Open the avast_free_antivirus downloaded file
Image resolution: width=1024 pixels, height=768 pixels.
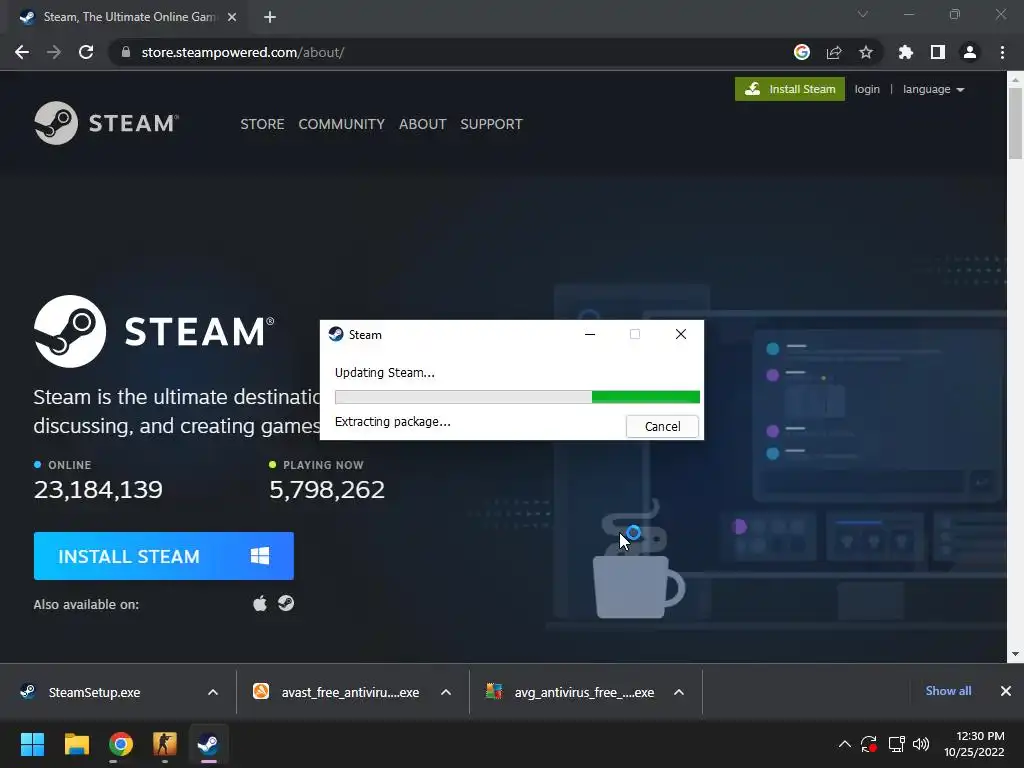336,692
